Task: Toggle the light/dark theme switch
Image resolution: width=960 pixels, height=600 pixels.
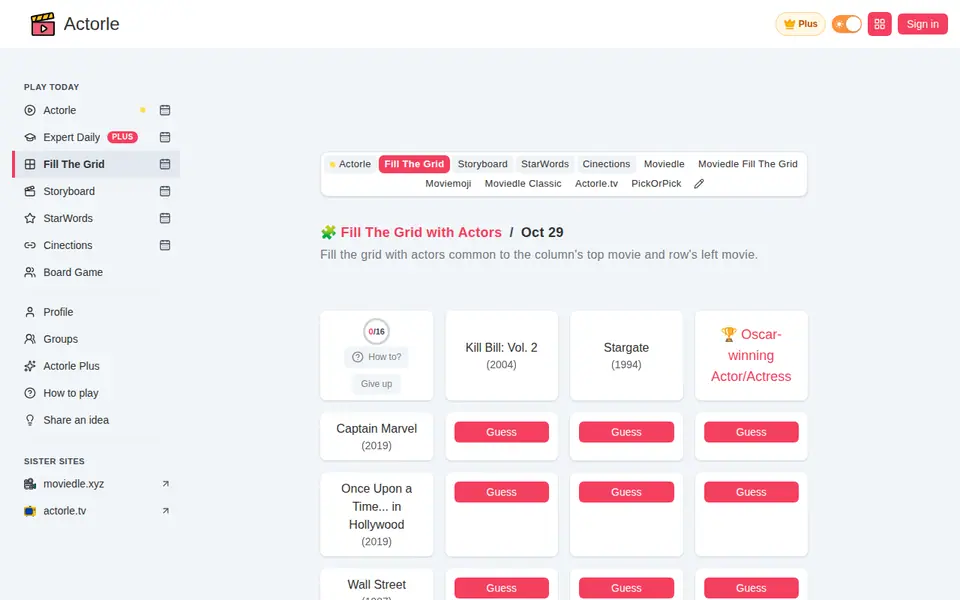Action: pos(847,24)
